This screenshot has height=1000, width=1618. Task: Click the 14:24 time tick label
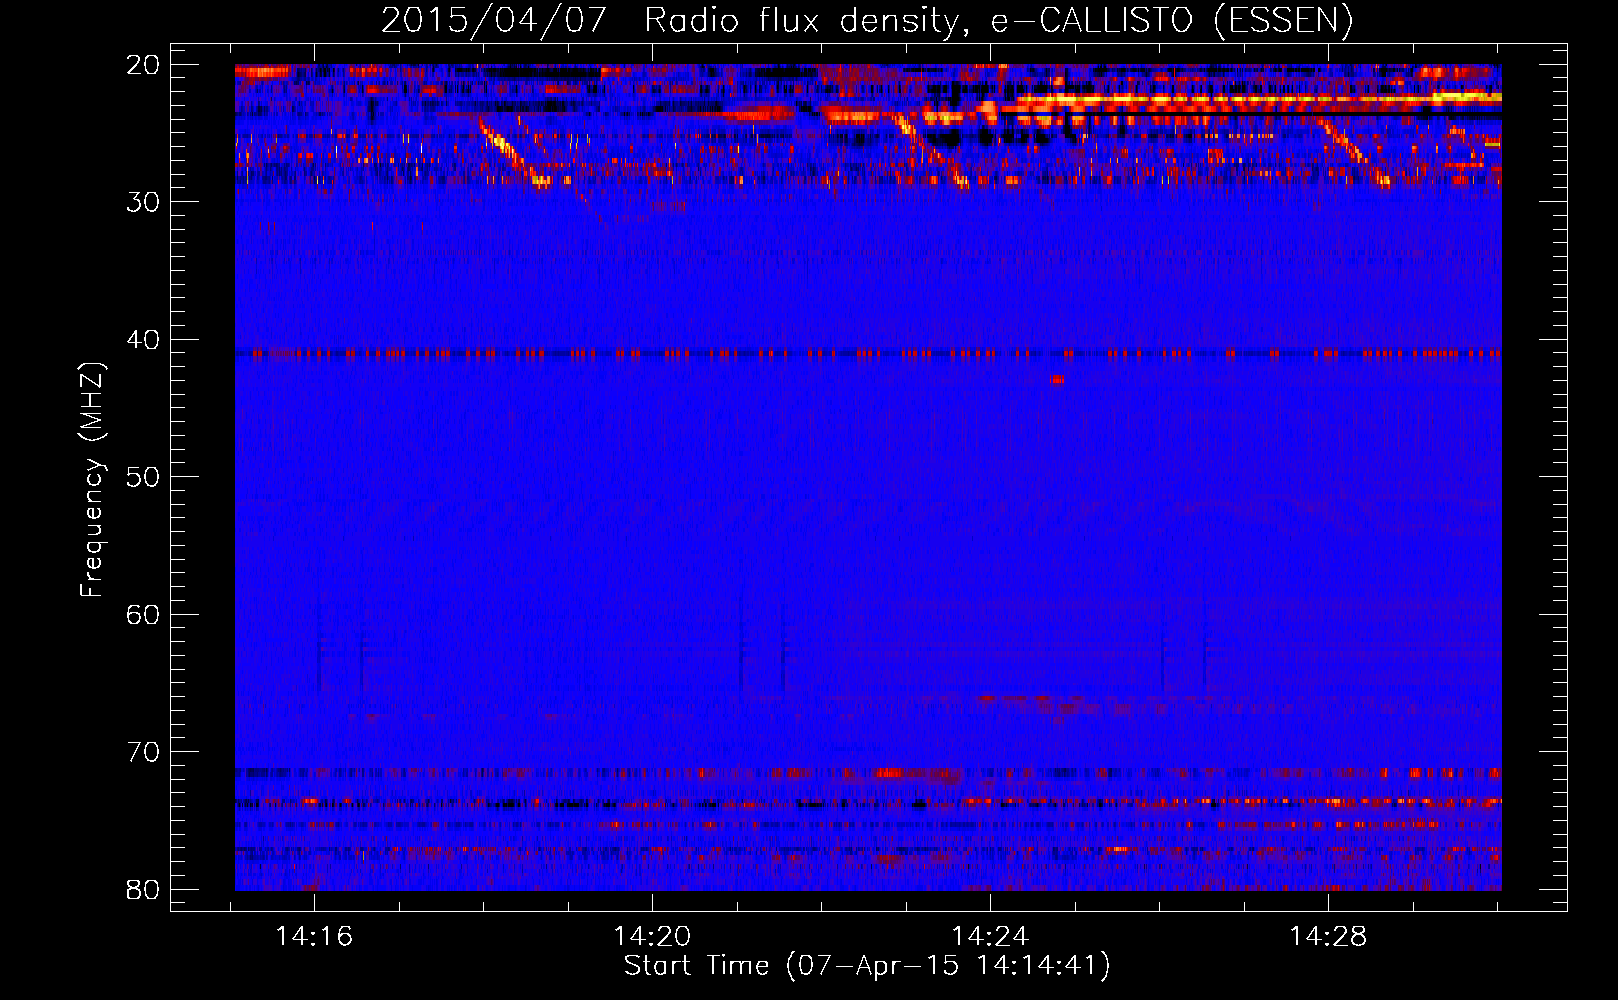coord(990,937)
